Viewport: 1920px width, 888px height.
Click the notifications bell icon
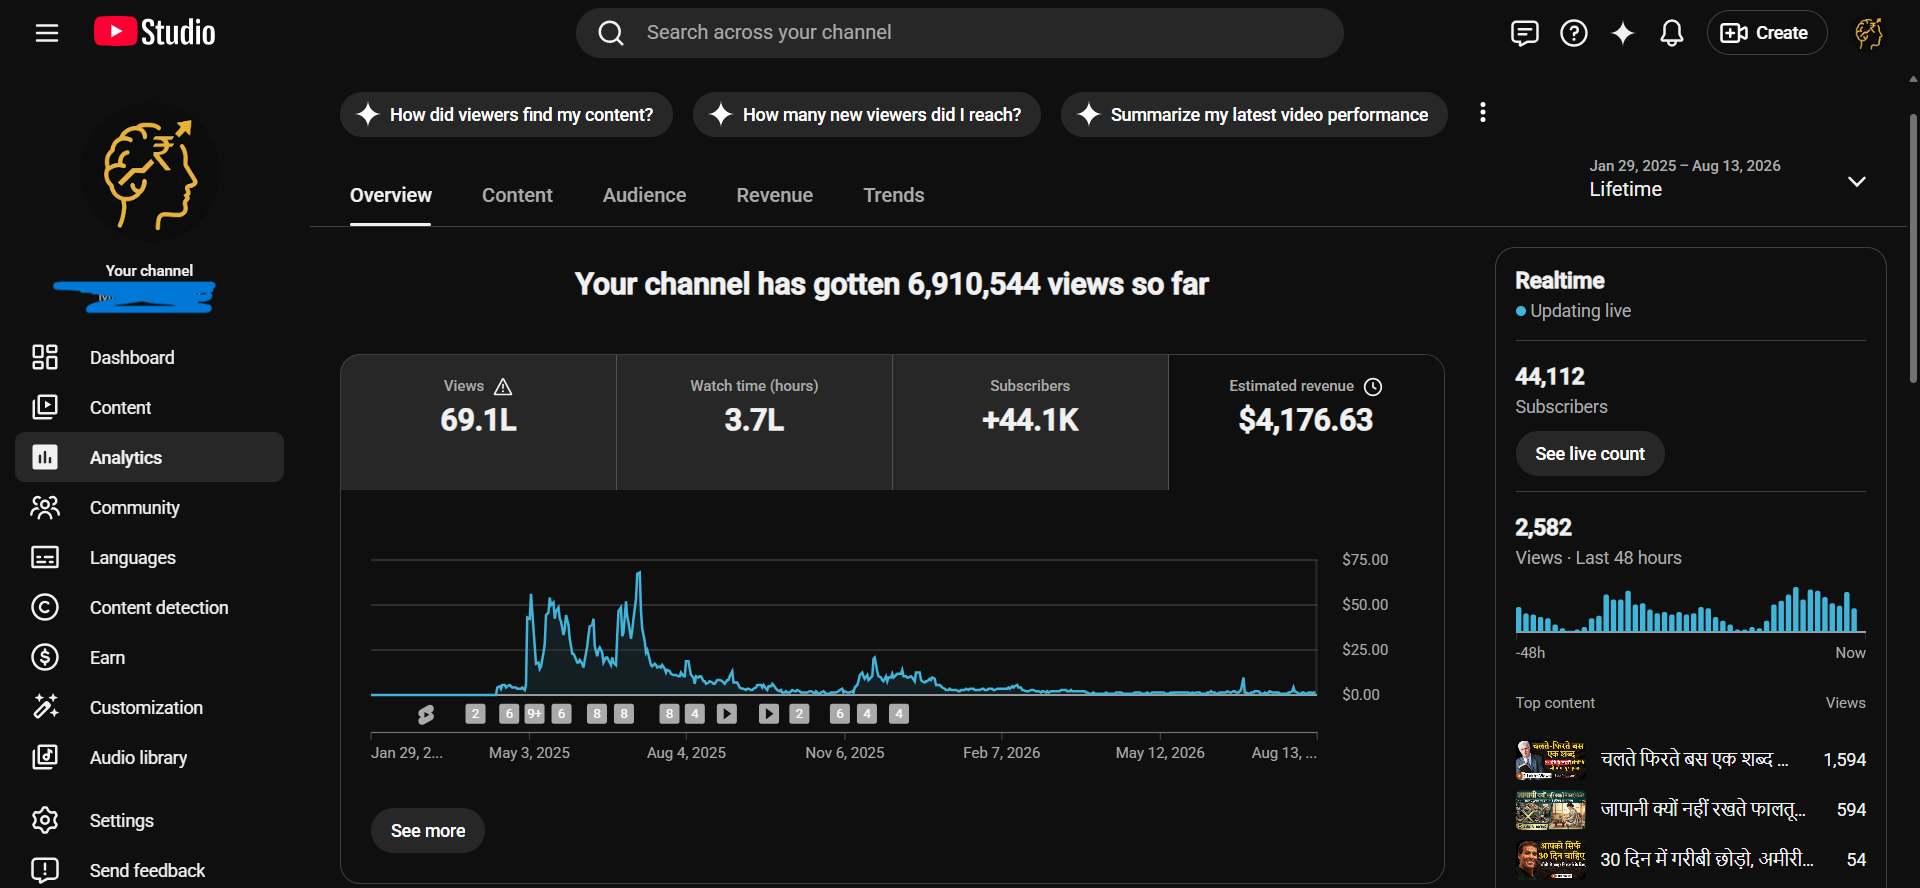pyautogui.click(x=1671, y=33)
